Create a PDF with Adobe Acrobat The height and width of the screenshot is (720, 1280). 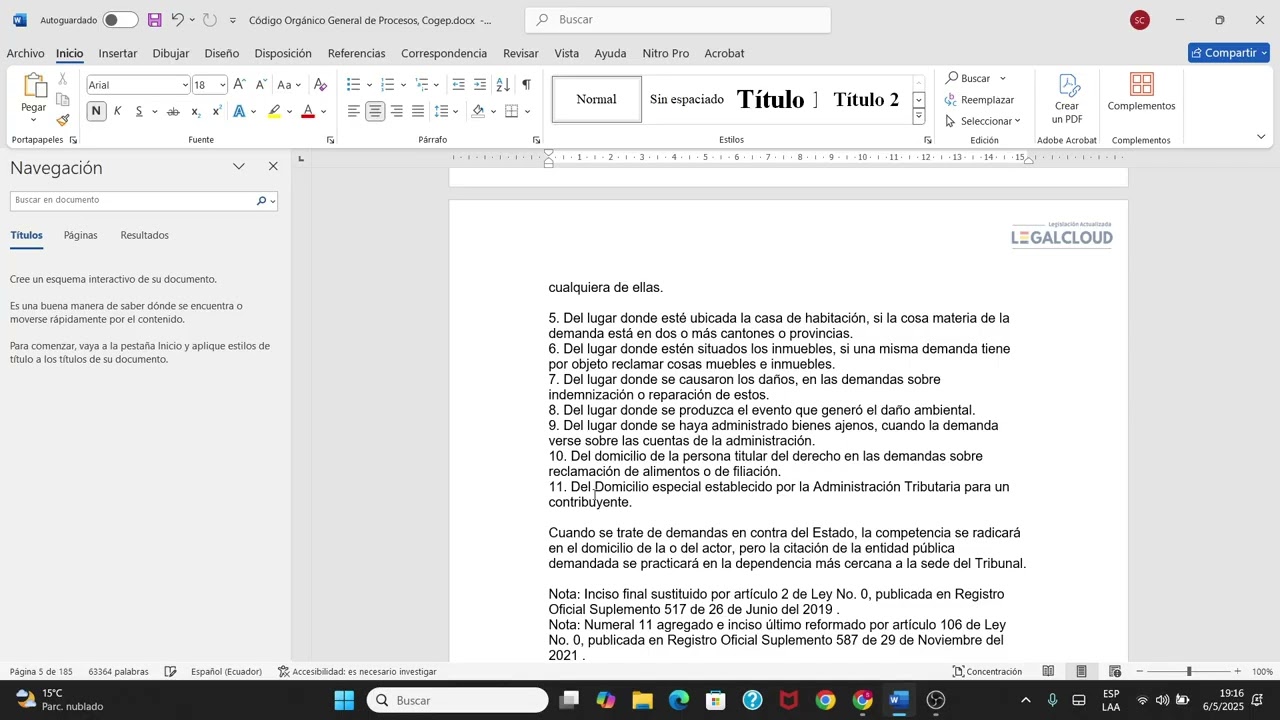click(1067, 98)
